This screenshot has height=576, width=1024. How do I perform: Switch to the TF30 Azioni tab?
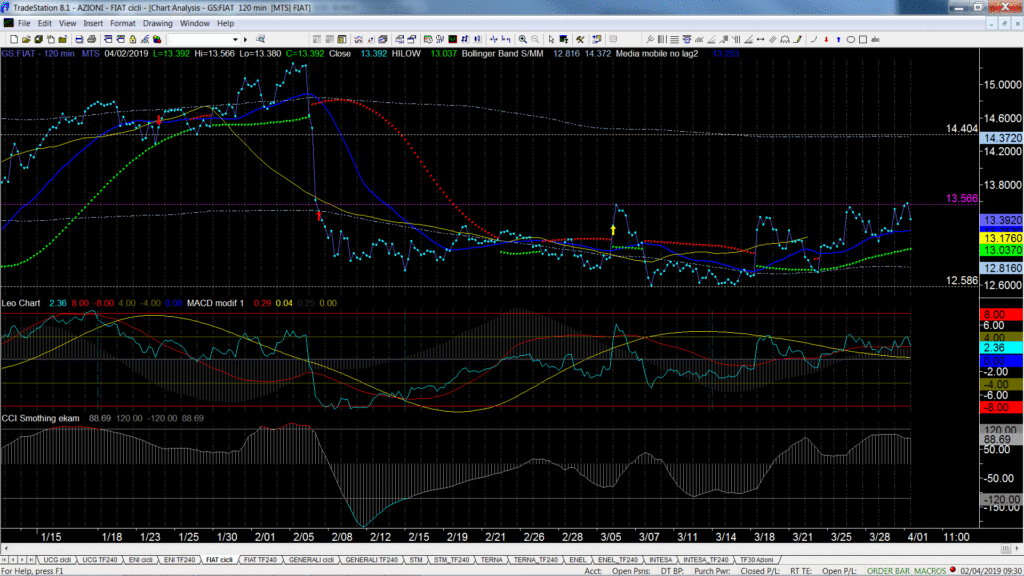(756, 560)
